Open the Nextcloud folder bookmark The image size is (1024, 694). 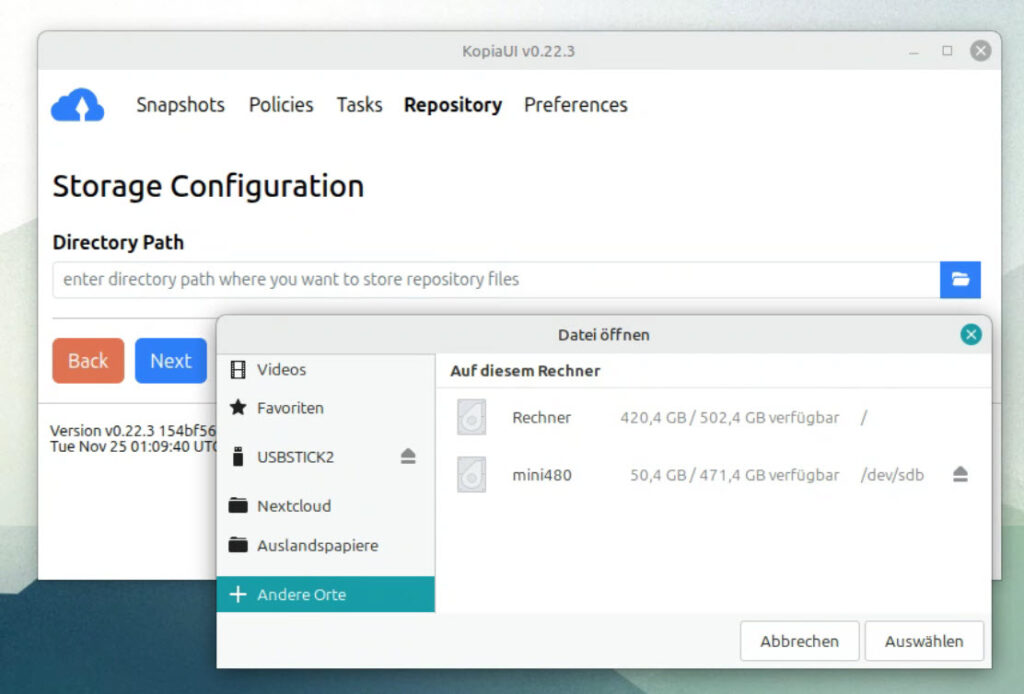(x=293, y=506)
